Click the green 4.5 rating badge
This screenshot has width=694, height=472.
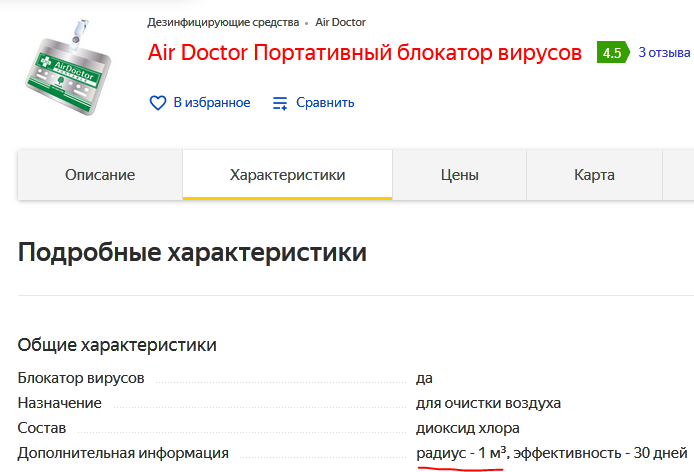coord(611,53)
